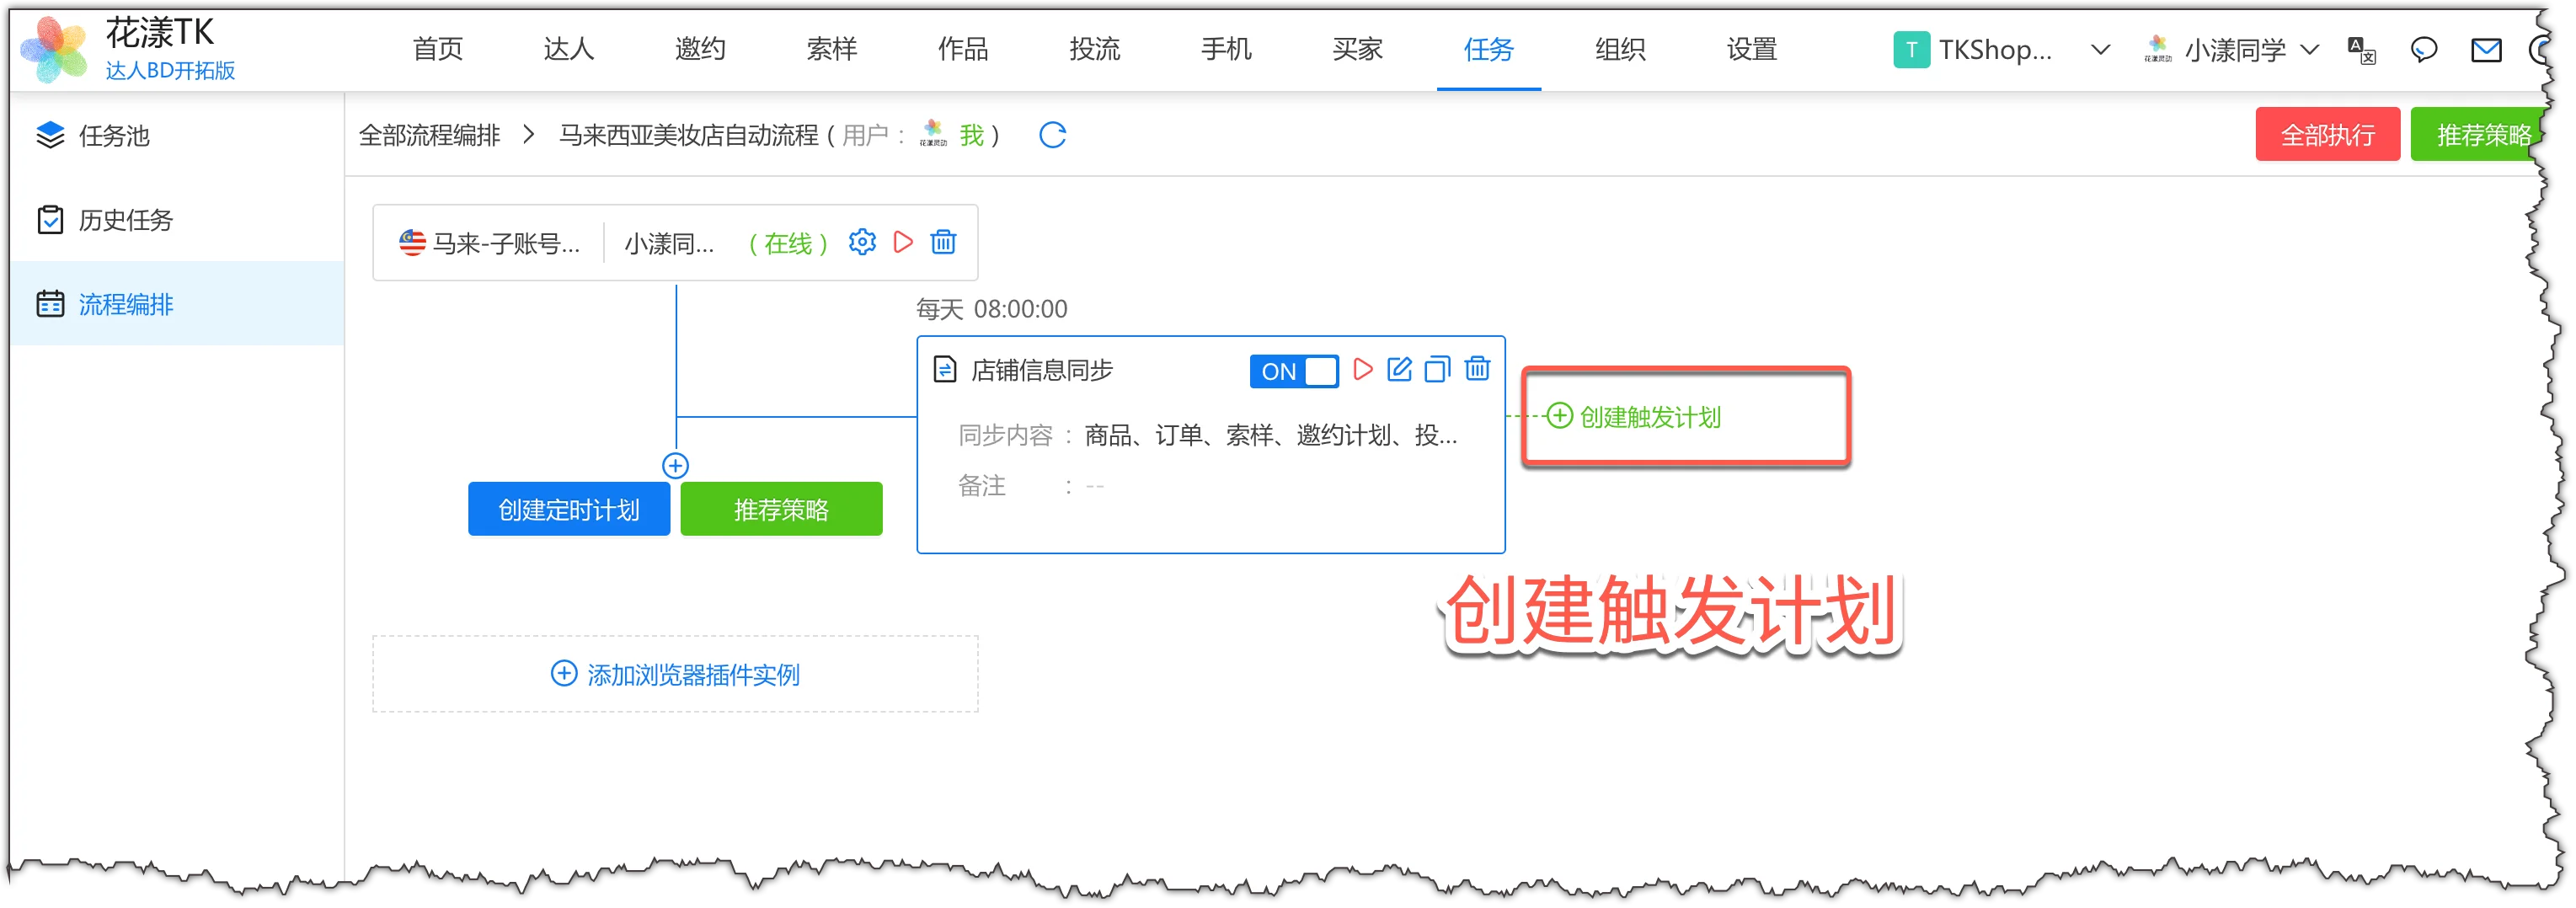Go to the 首页 tab
Viewport: 2576px width, 908px height.
(x=437, y=49)
